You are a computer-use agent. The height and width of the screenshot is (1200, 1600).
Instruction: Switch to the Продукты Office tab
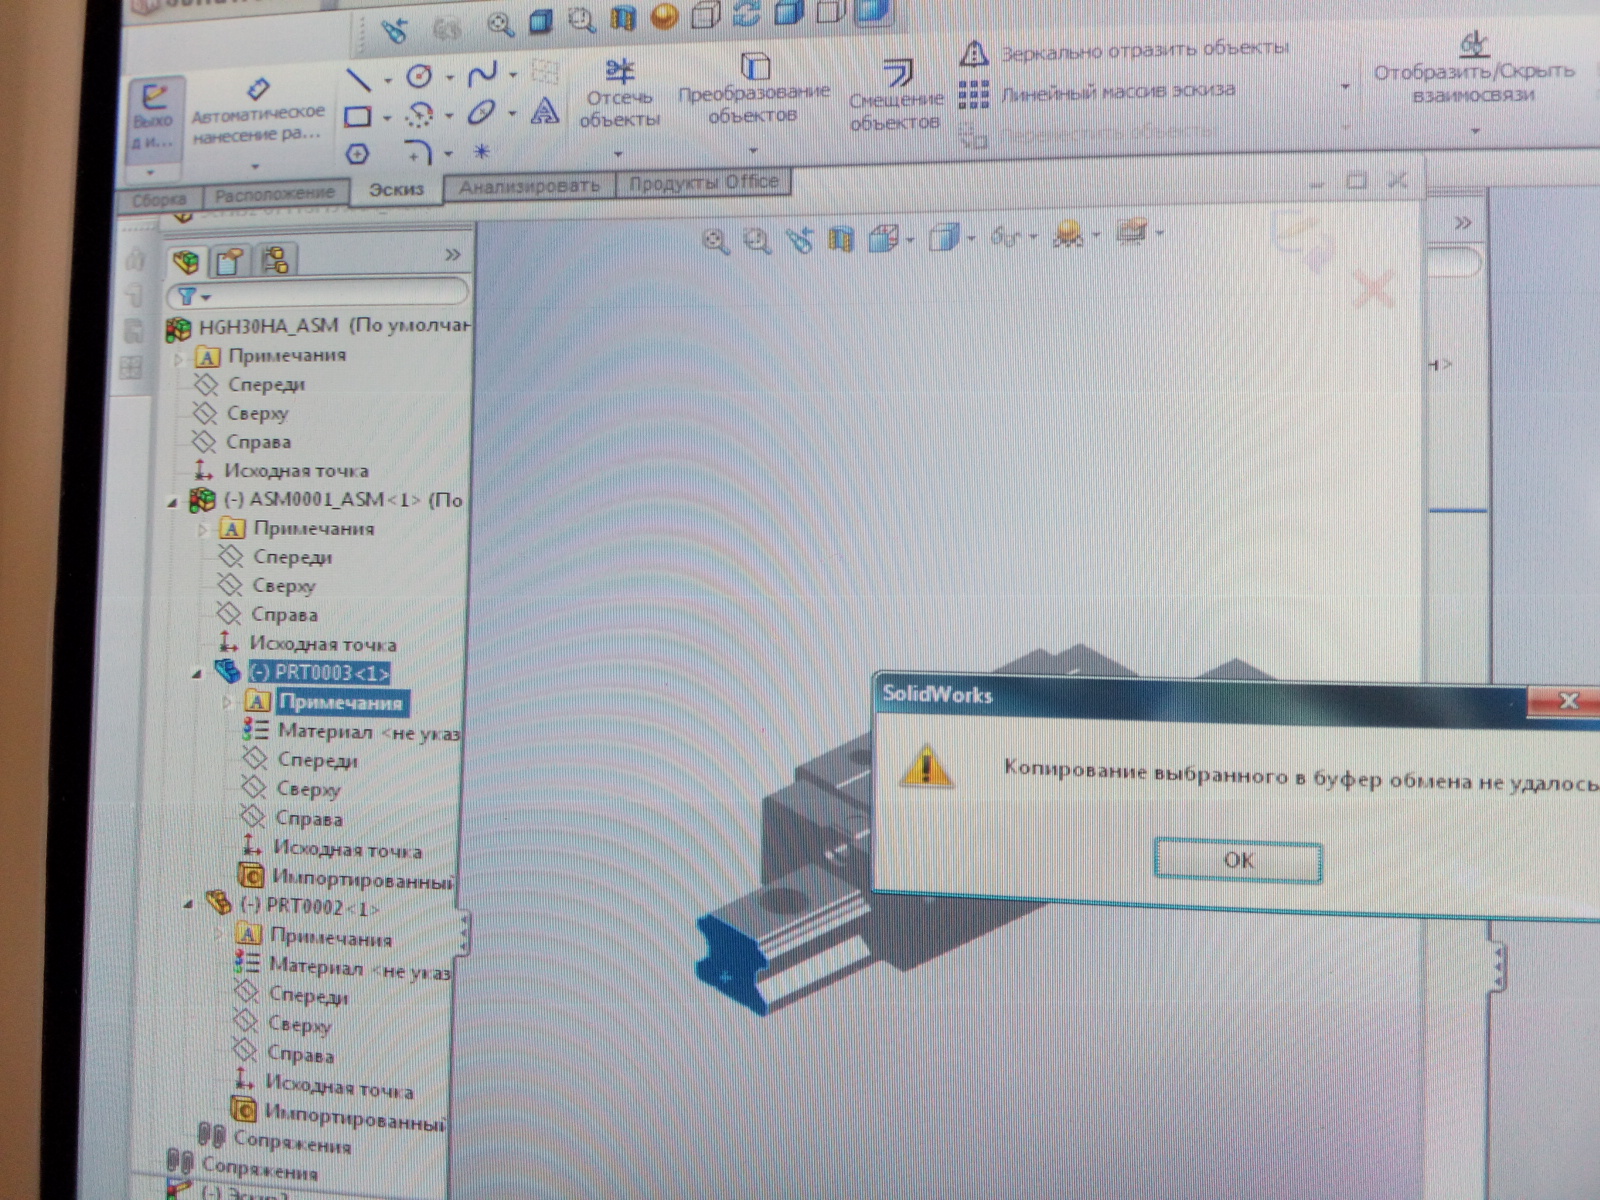[x=703, y=182]
